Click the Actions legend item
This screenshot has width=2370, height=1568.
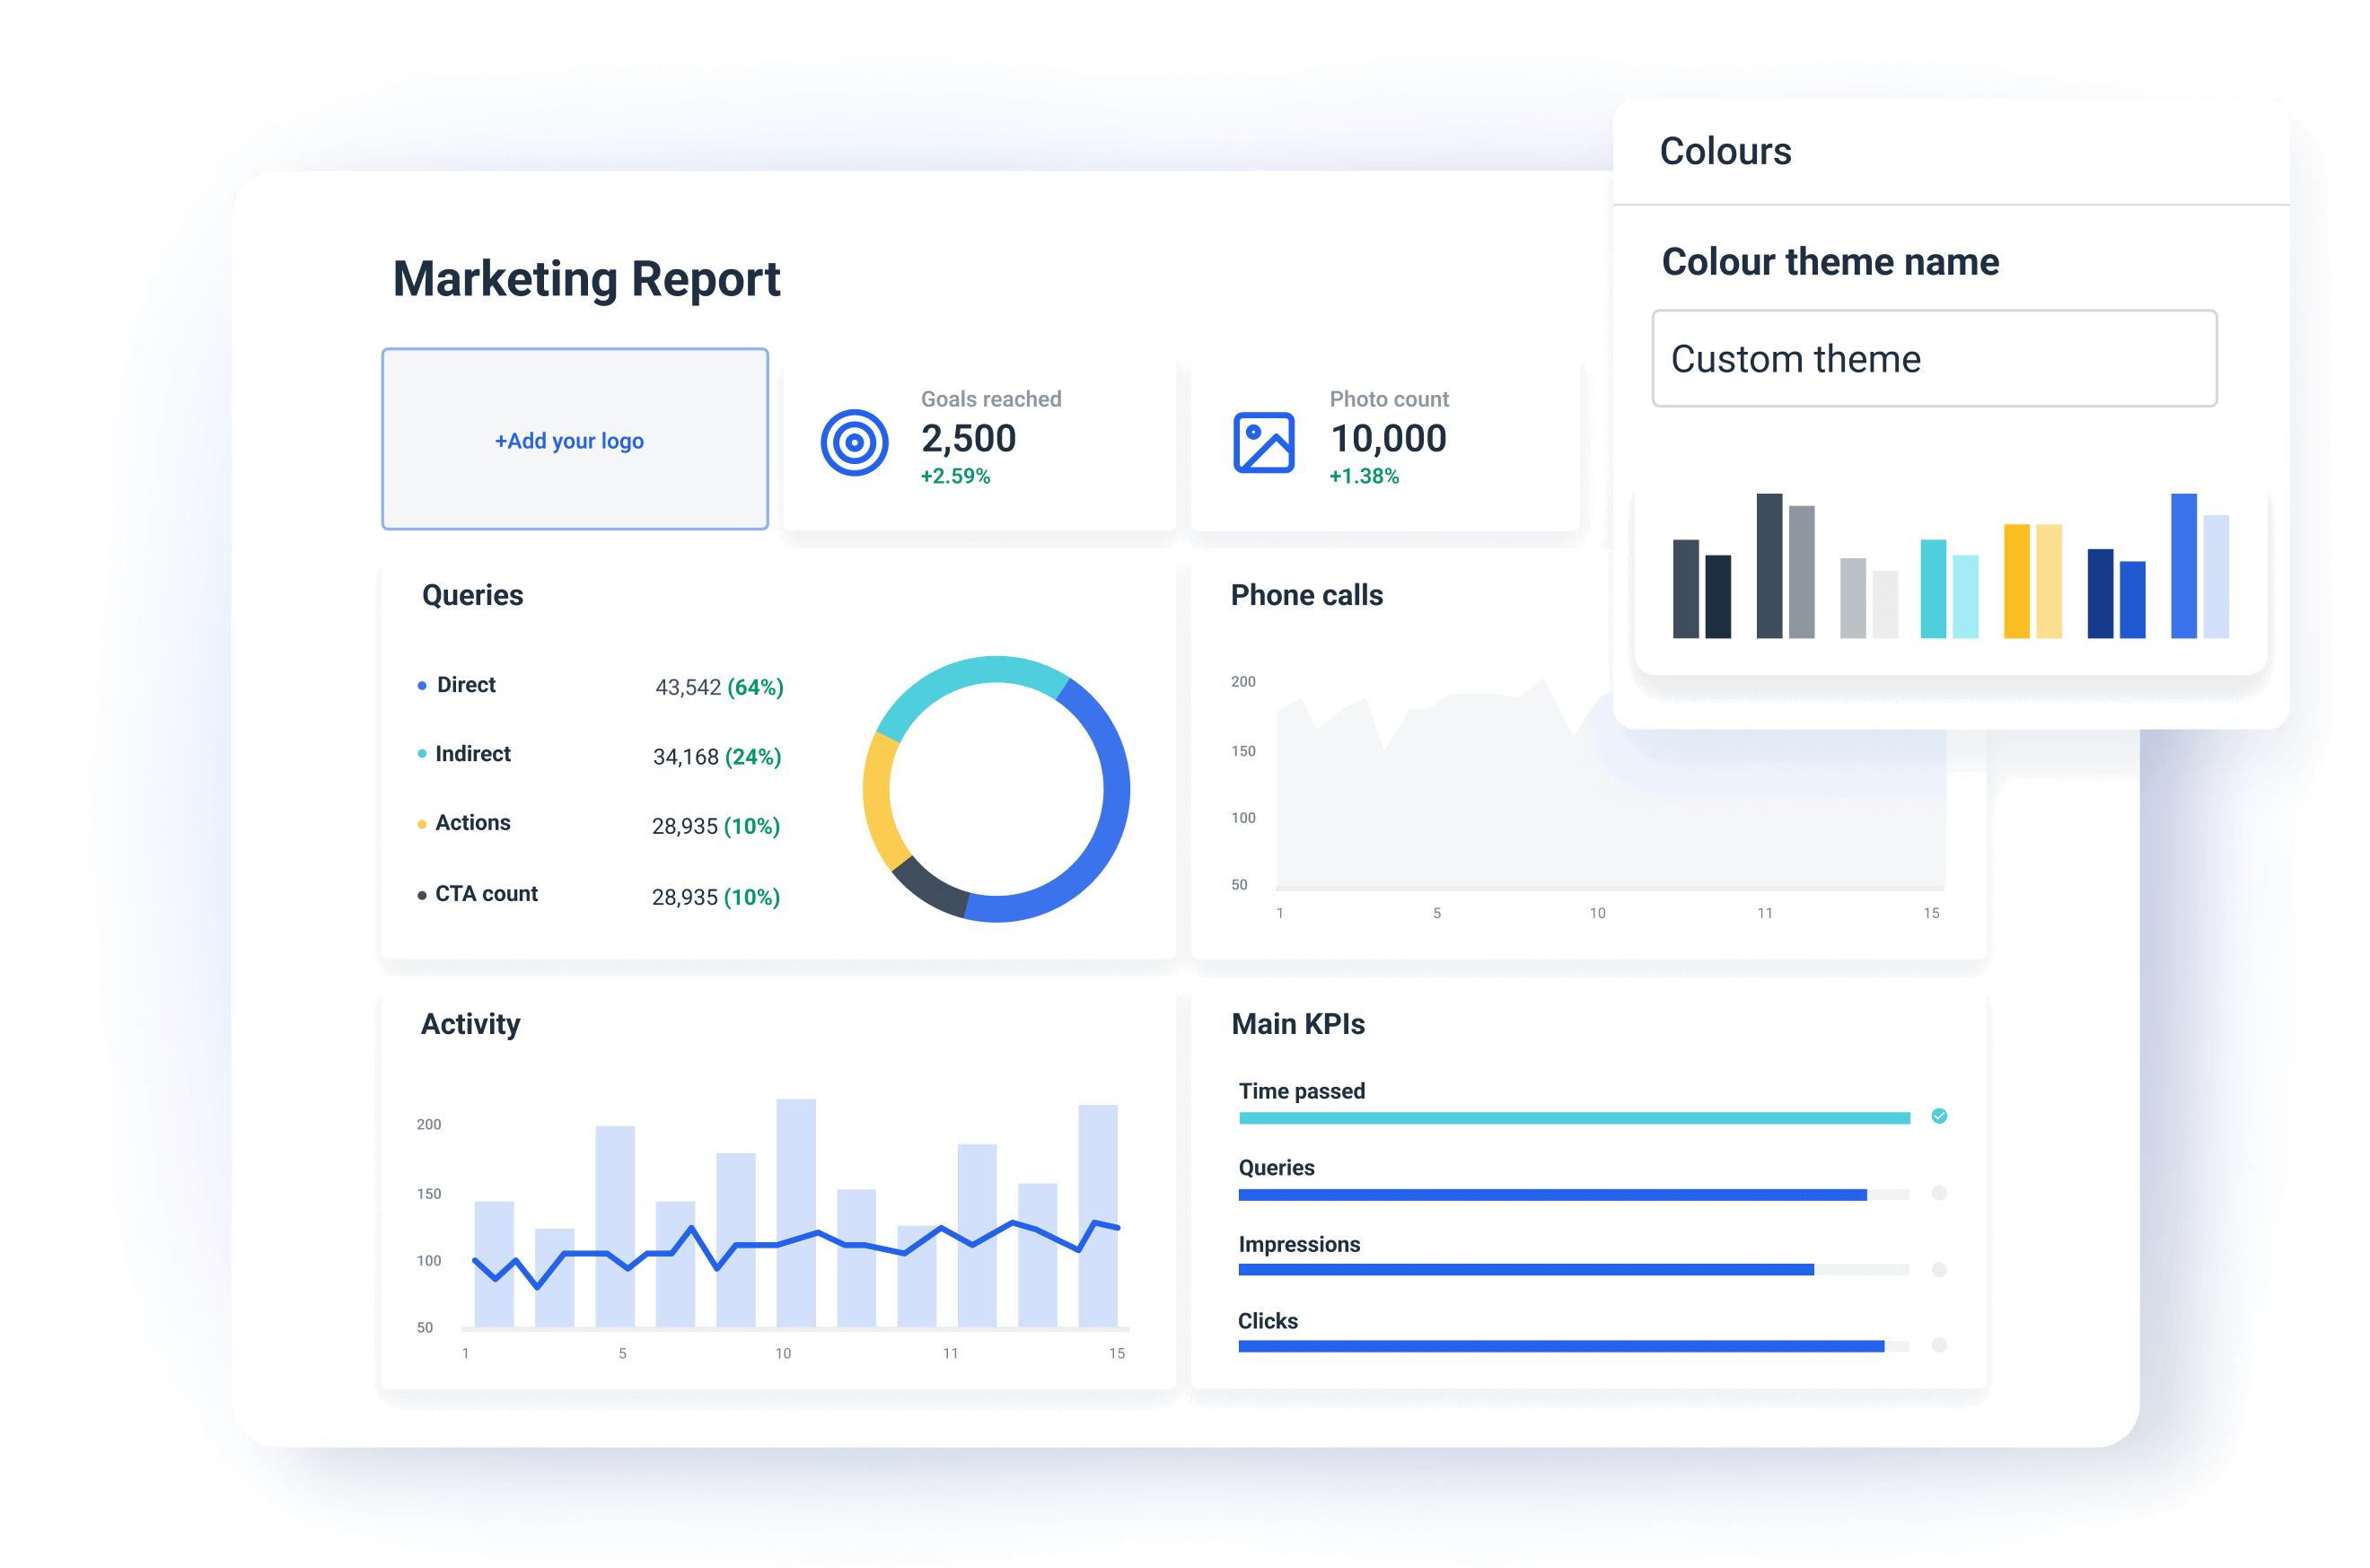[x=463, y=823]
